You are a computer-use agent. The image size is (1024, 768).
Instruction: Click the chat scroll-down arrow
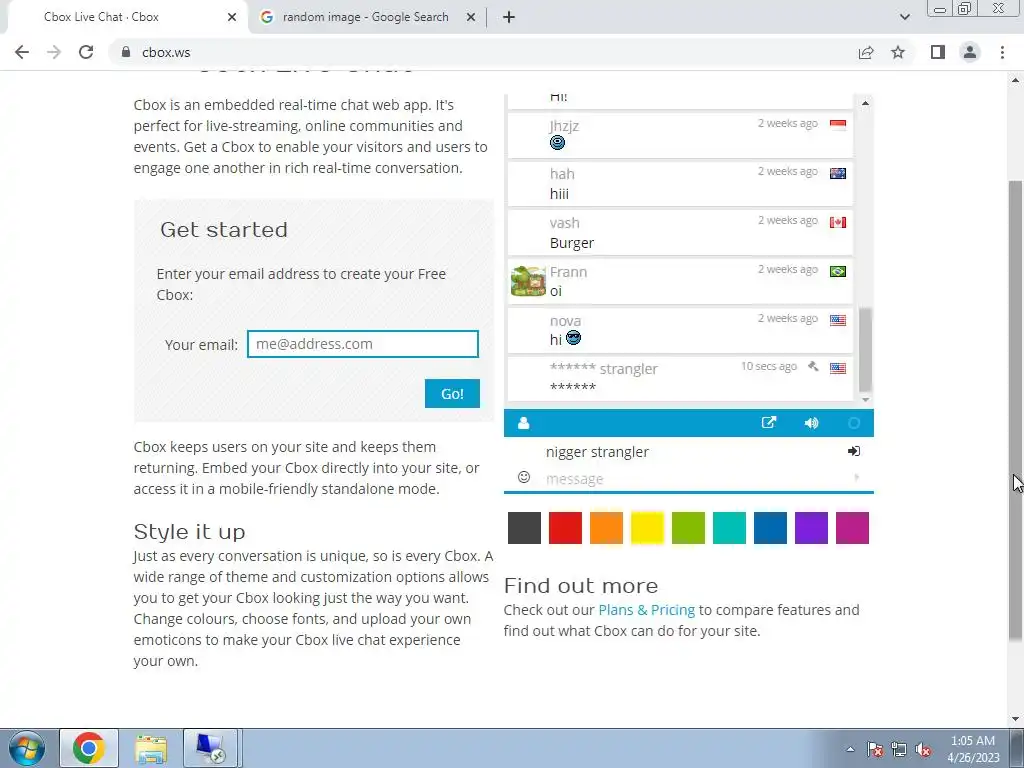click(x=865, y=400)
